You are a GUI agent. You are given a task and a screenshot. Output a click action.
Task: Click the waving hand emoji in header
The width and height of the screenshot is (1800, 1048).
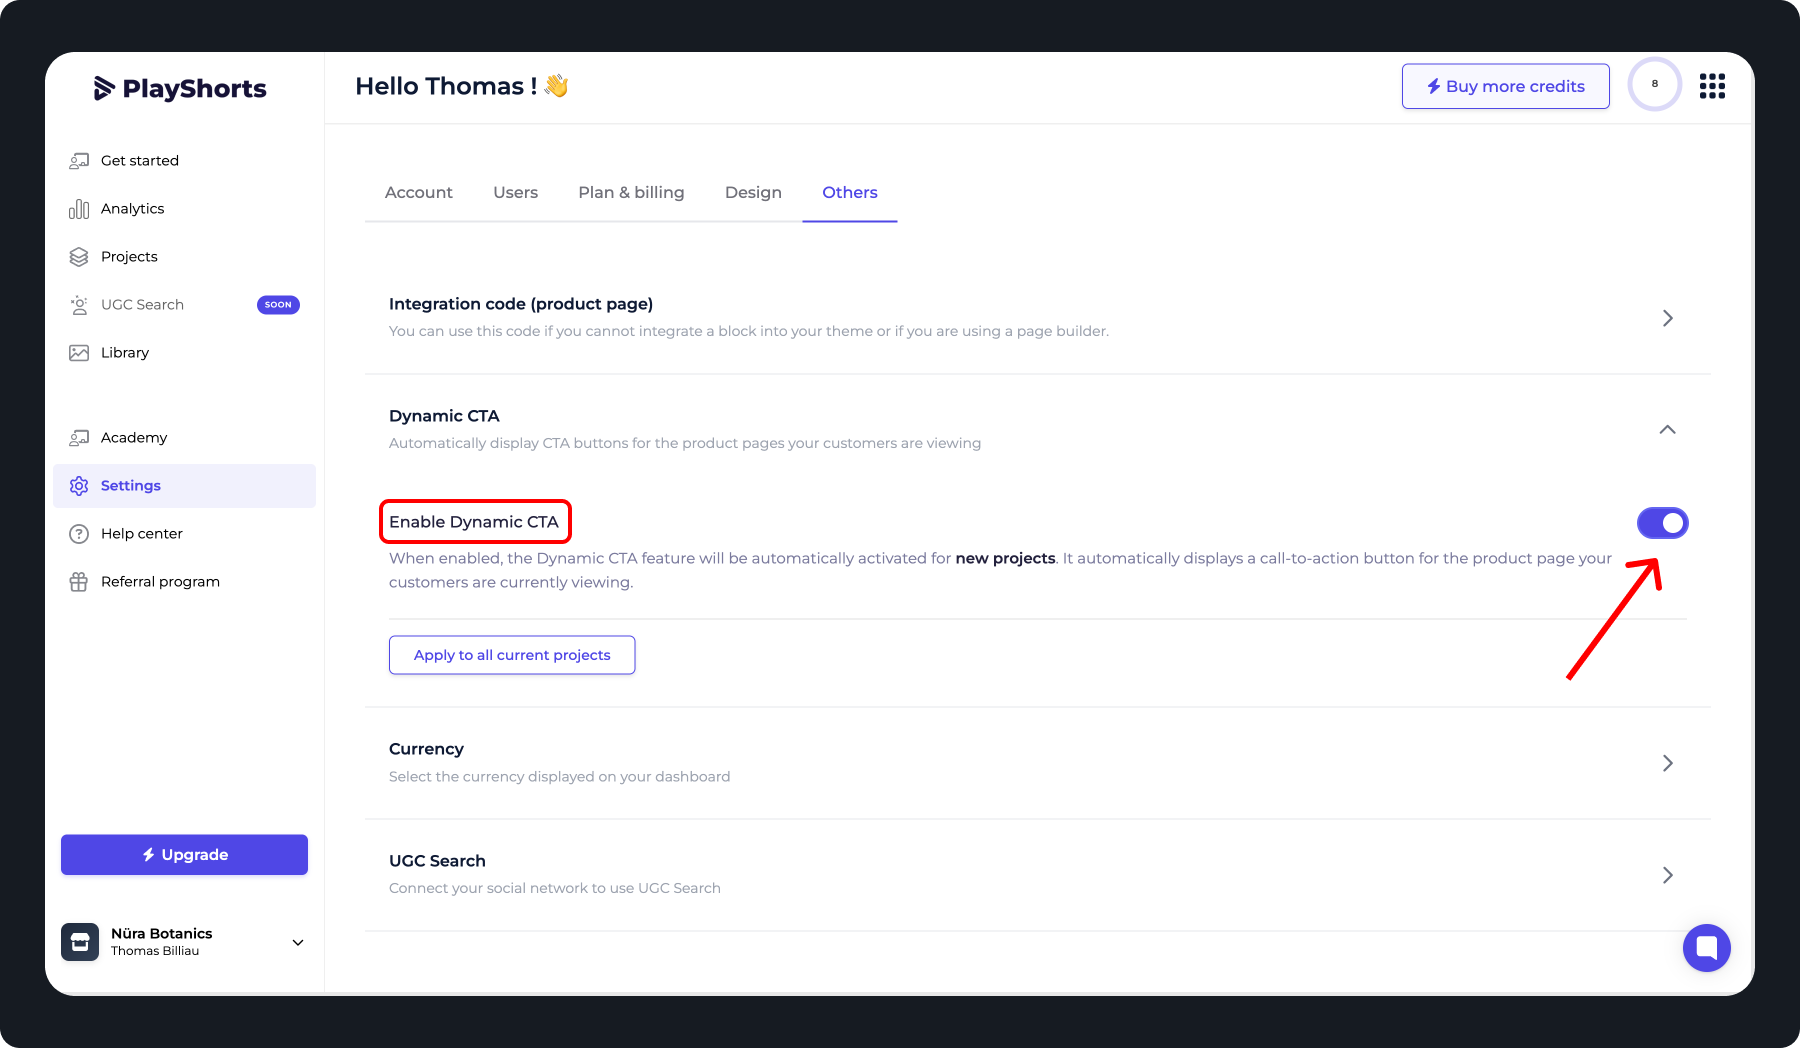point(557,86)
